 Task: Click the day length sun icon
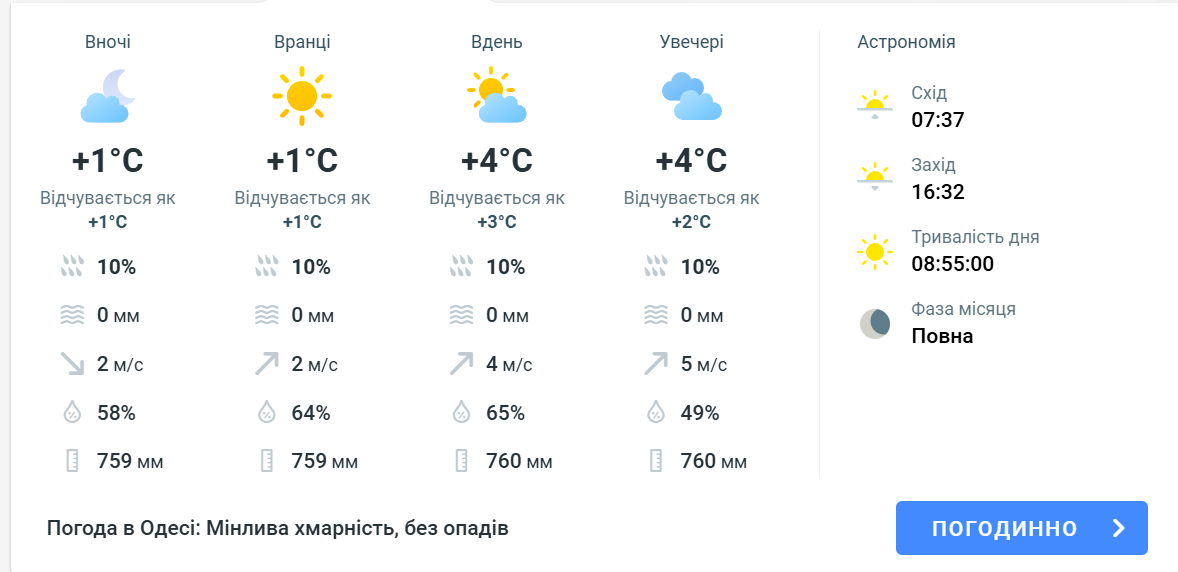click(874, 251)
